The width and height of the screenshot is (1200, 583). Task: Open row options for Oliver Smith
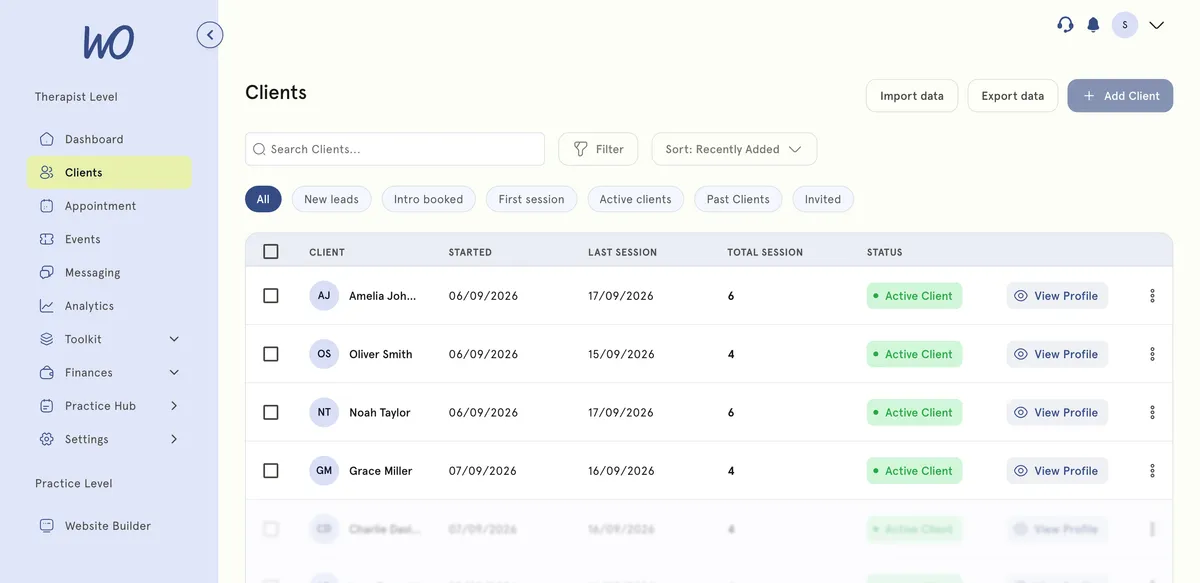point(1152,354)
